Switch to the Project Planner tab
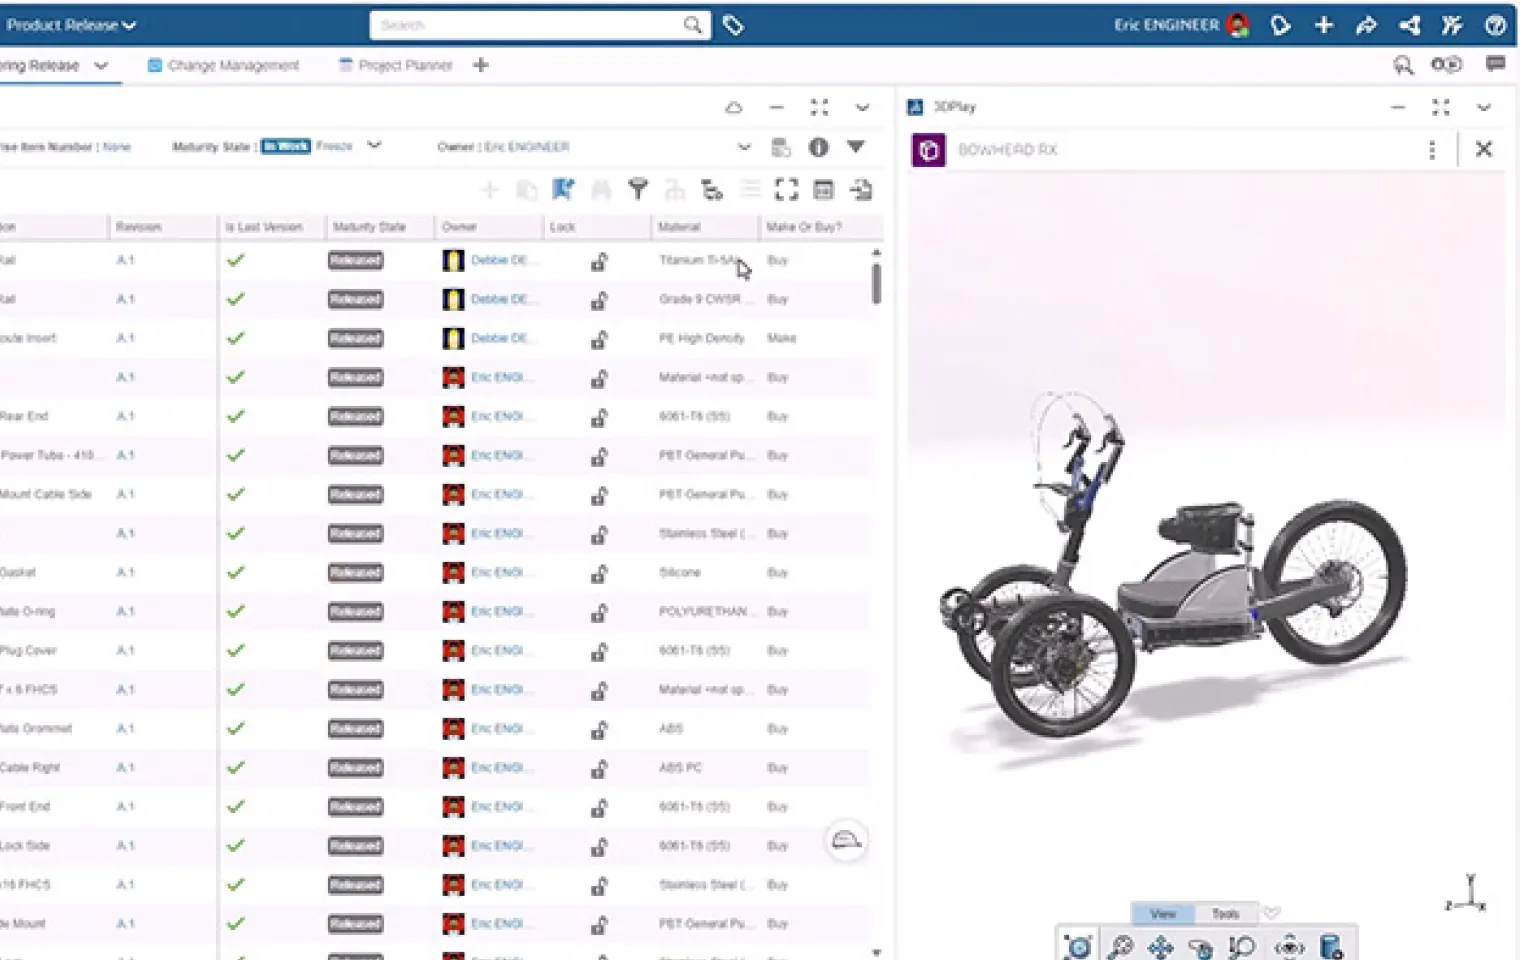The height and width of the screenshot is (960, 1520). tap(396, 65)
